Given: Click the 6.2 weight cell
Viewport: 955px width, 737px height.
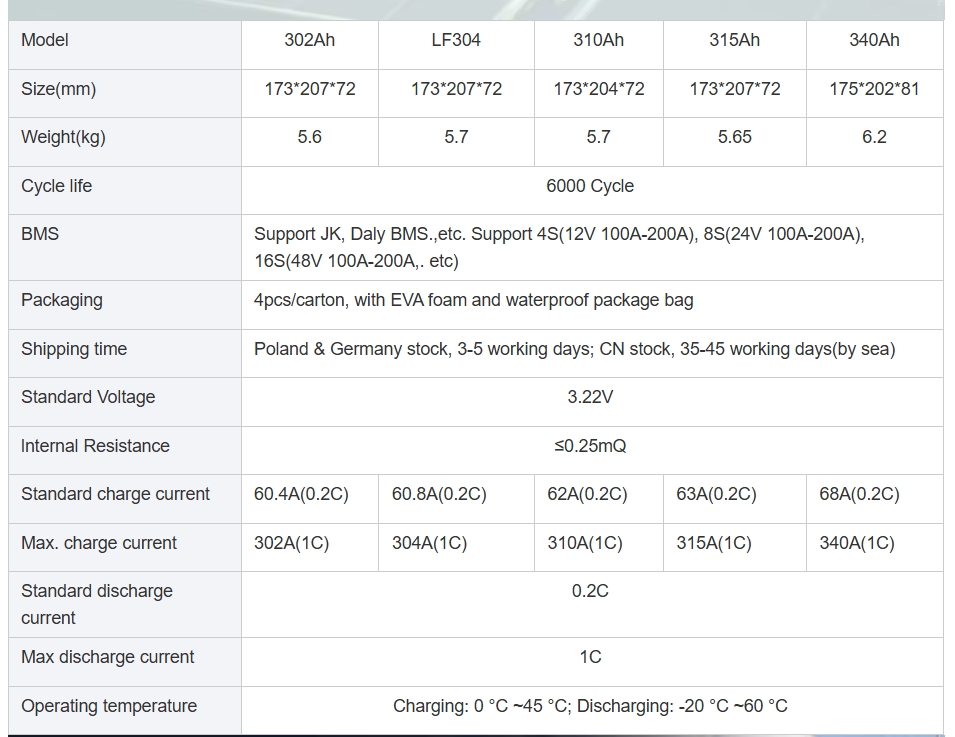Looking at the screenshot, I should (874, 137).
